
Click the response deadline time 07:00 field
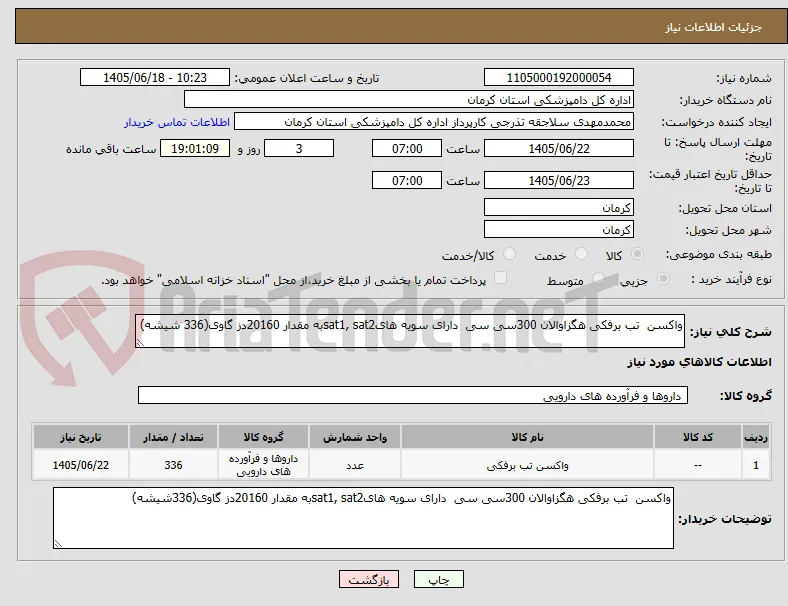[x=407, y=148]
